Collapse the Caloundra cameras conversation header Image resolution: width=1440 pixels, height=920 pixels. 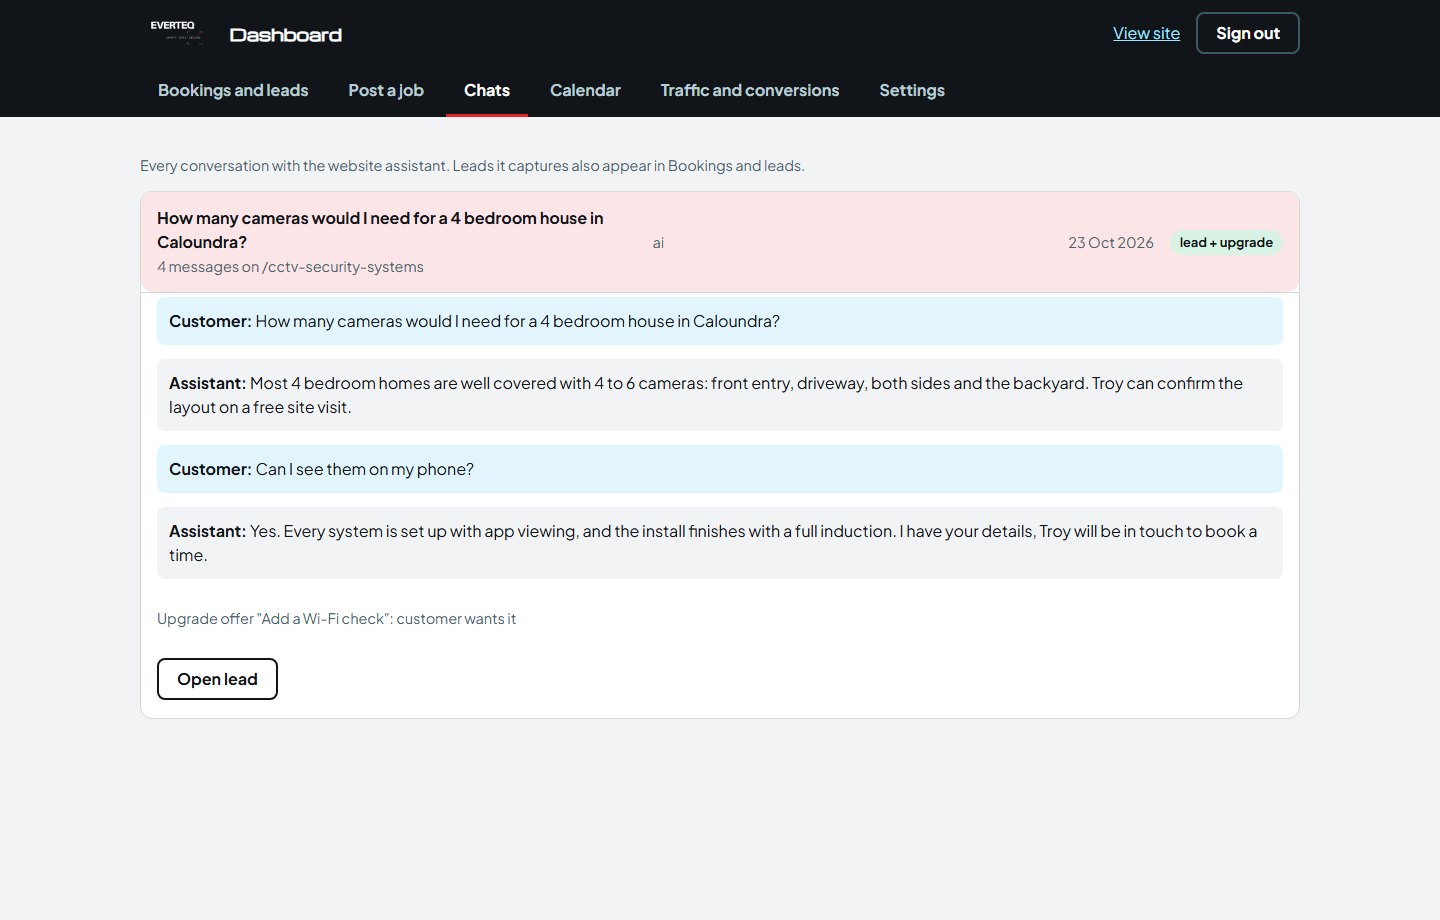point(720,242)
